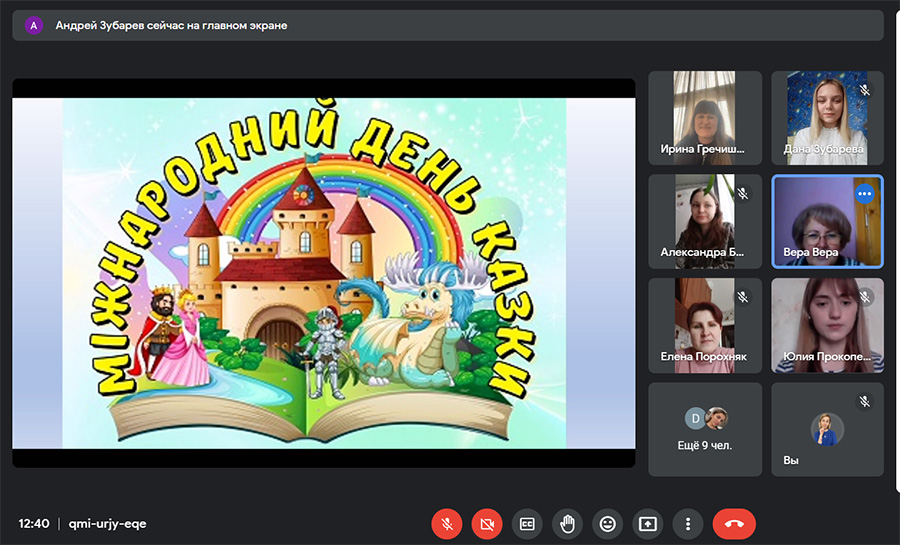Click the muted mic icon on Александра's tile
The height and width of the screenshot is (545, 900).
pyautogui.click(x=742, y=193)
